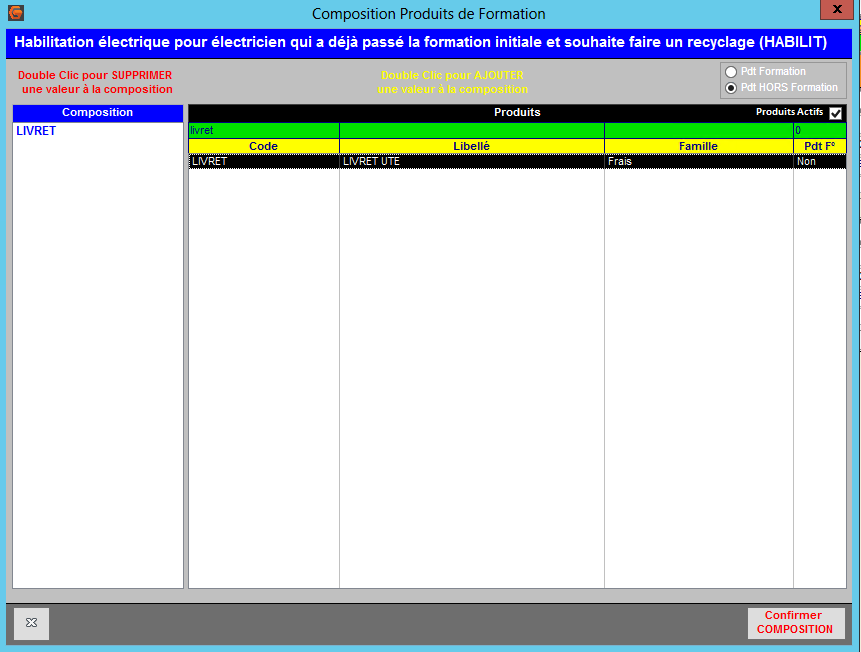Click the green Famille filter field
Image resolution: width=861 pixels, height=652 pixels.
click(x=698, y=130)
